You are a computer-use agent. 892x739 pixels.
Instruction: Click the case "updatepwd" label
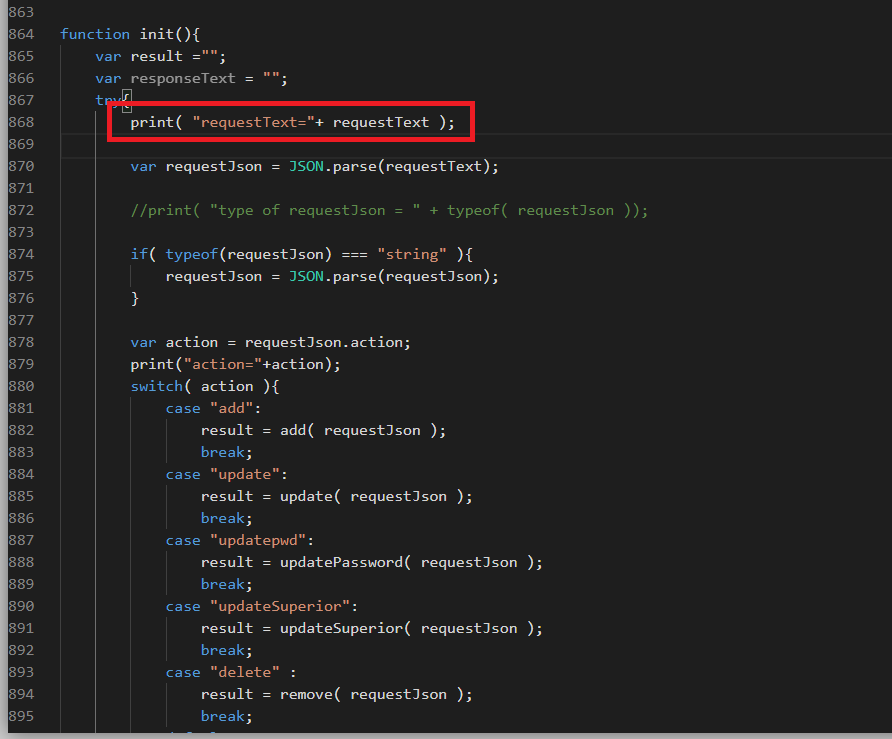[x=235, y=540]
